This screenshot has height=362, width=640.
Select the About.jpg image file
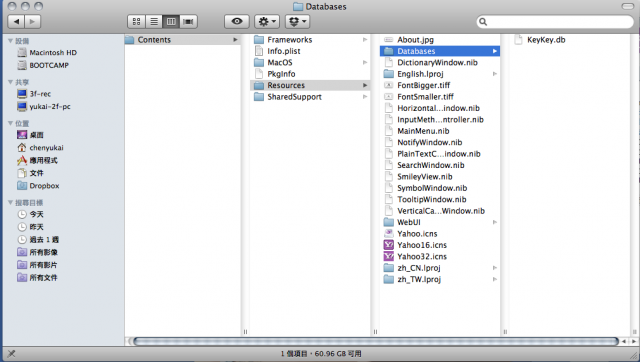[x=440, y=40]
